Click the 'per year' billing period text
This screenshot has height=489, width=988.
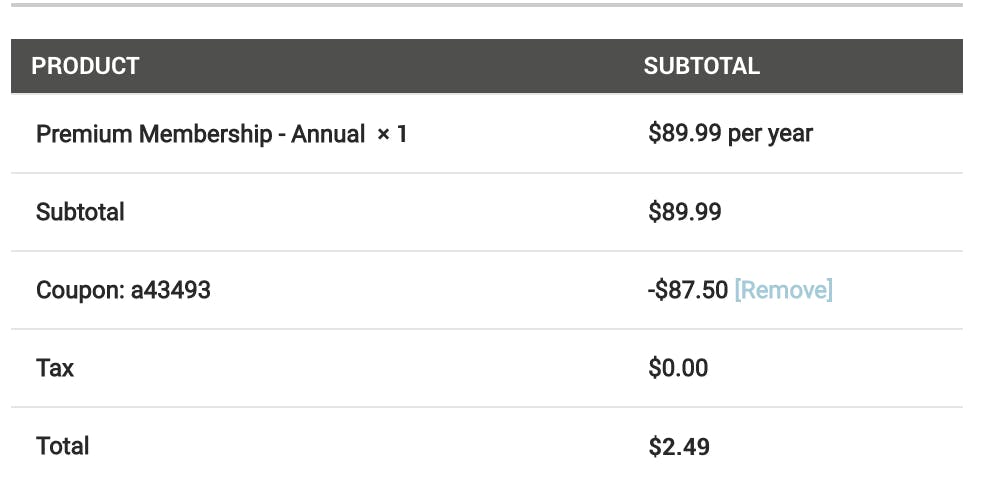(770, 134)
